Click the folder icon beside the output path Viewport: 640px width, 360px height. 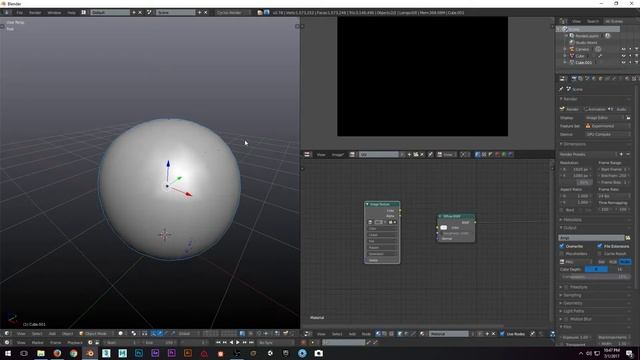pos(628,238)
